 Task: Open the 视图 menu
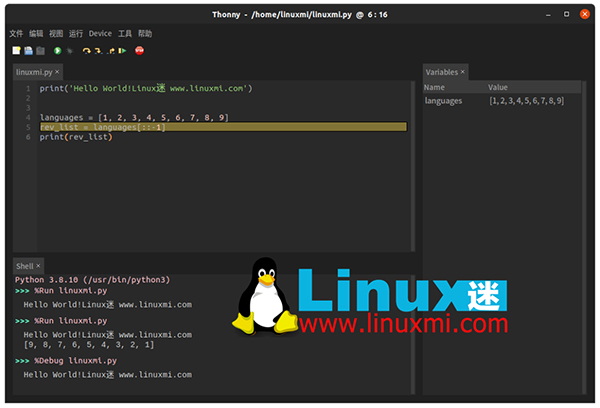coord(56,34)
